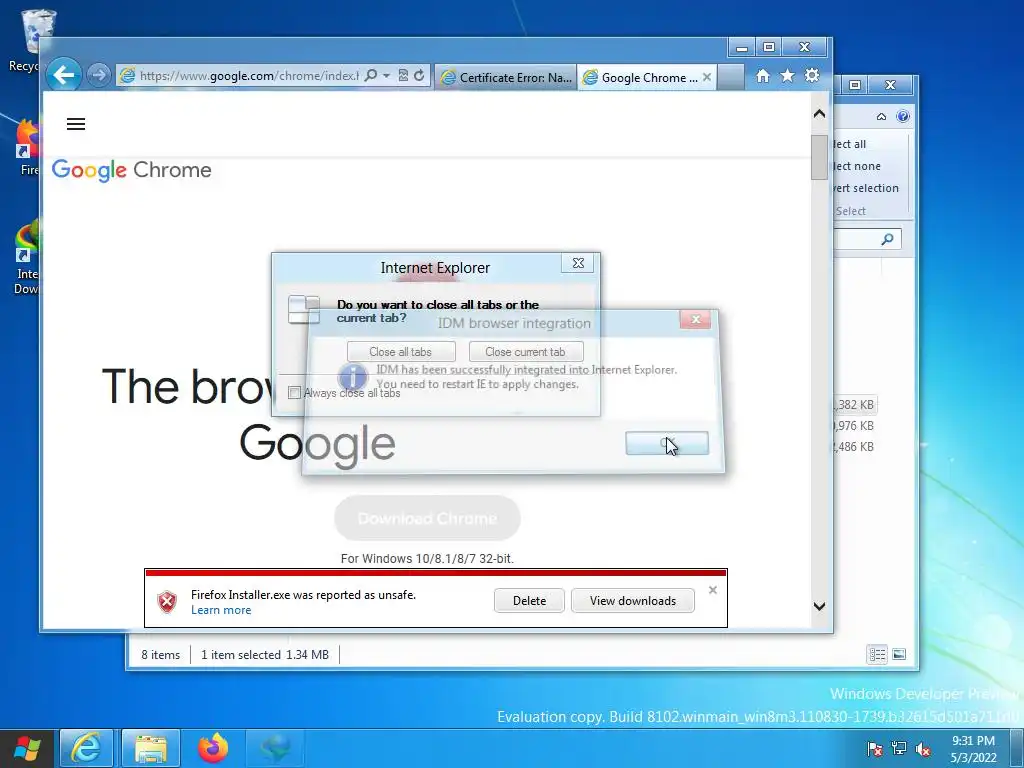The width and height of the screenshot is (1024, 768).
Task: Collapse the Explorer ribbon chevron
Action: (x=881, y=117)
